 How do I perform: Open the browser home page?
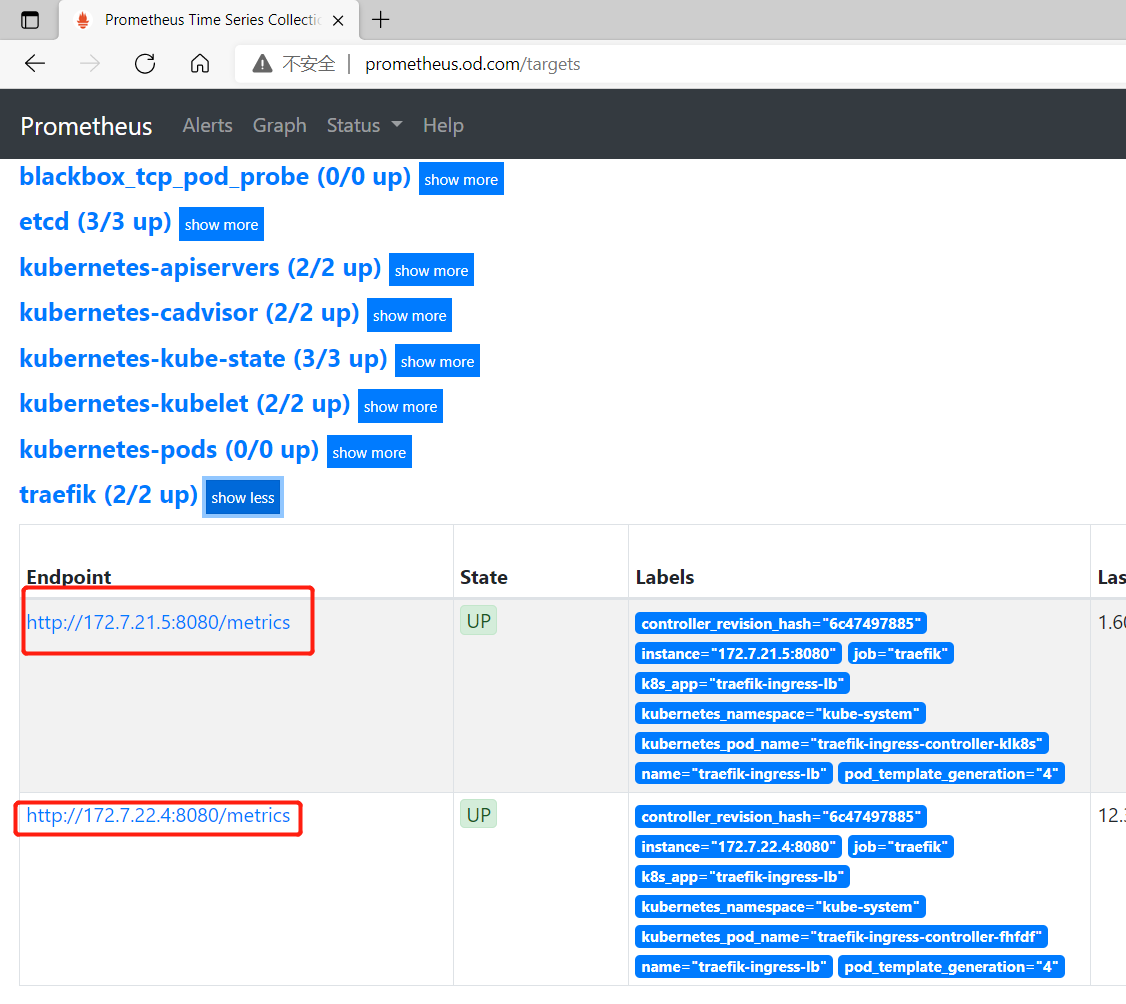200,64
